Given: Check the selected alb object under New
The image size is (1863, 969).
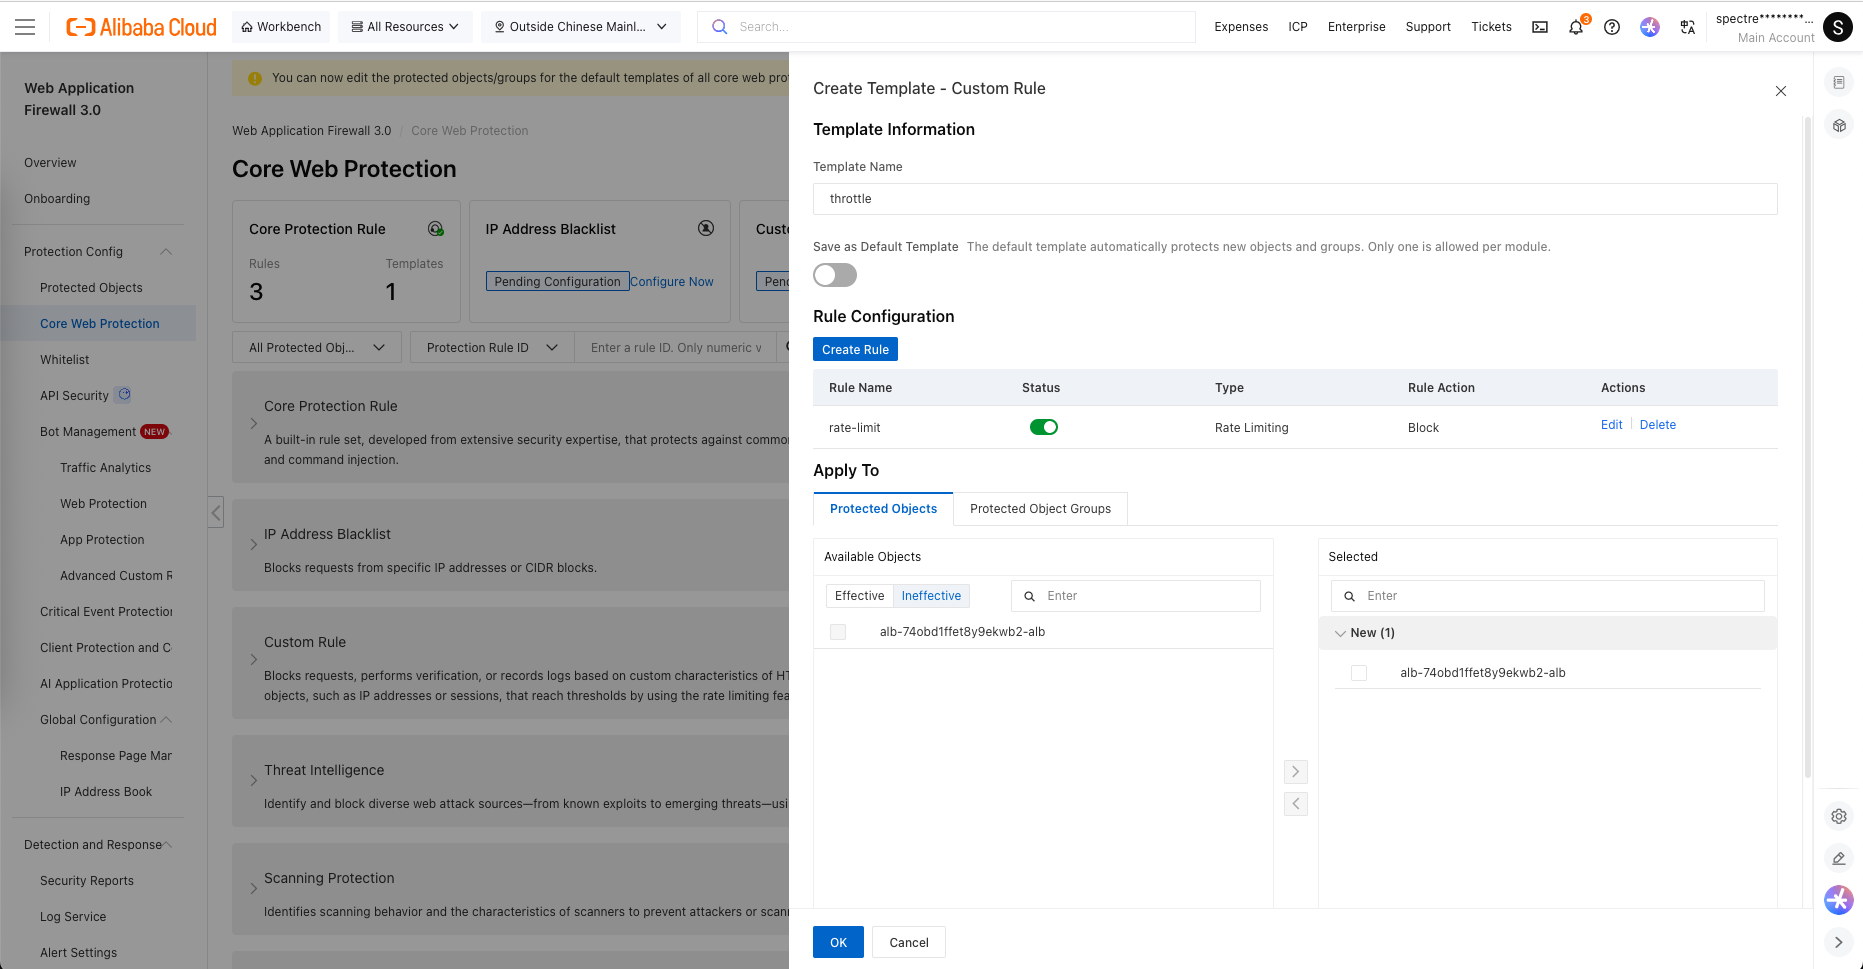Looking at the screenshot, I should point(1359,673).
